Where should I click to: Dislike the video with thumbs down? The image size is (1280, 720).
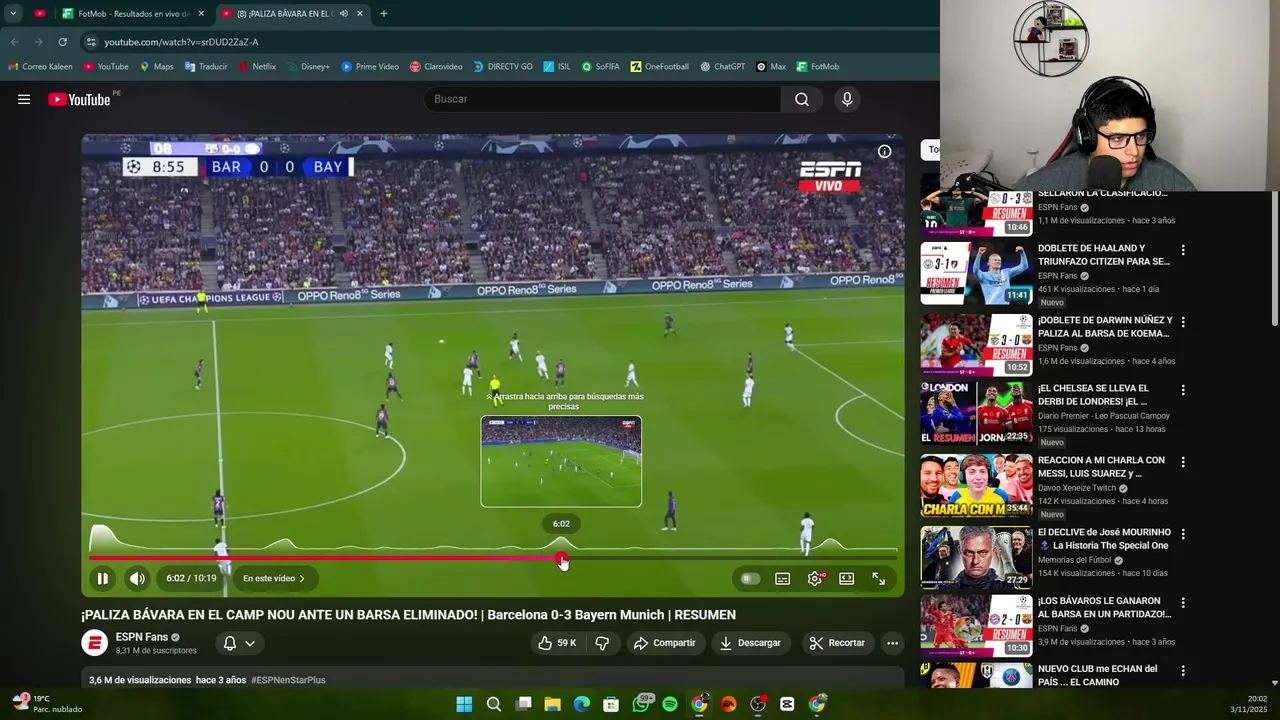pos(602,643)
